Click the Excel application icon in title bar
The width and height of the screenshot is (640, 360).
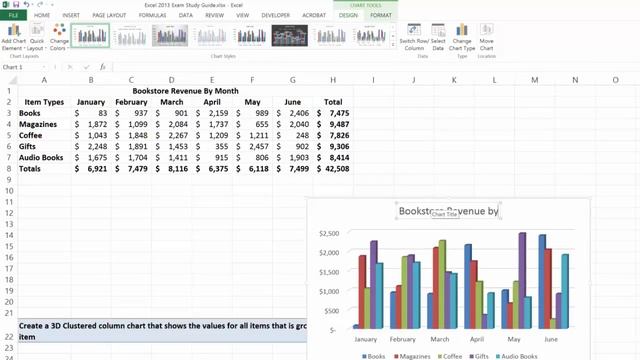pyautogui.click(x=5, y=4)
